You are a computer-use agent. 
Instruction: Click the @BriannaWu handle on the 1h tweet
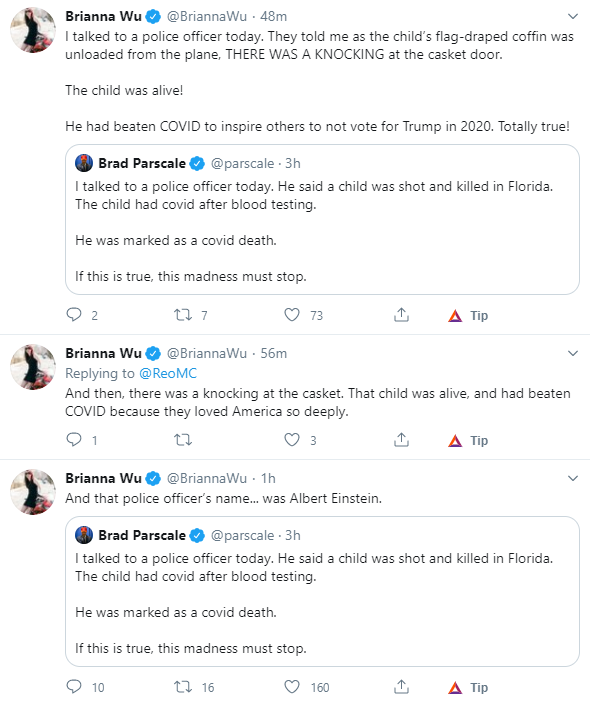click(x=207, y=478)
